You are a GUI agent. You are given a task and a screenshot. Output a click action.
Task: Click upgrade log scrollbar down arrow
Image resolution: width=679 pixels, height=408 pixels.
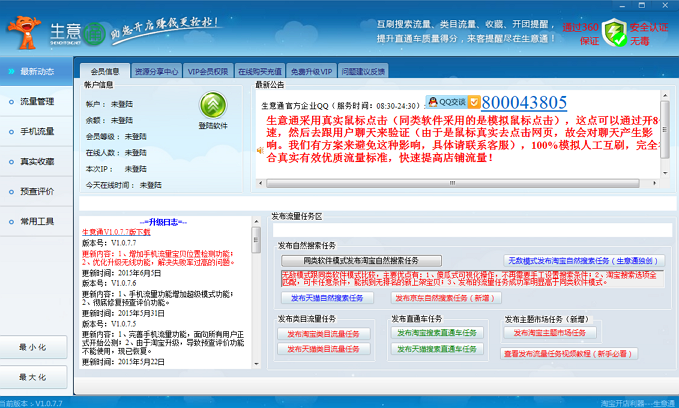click(256, 363)
